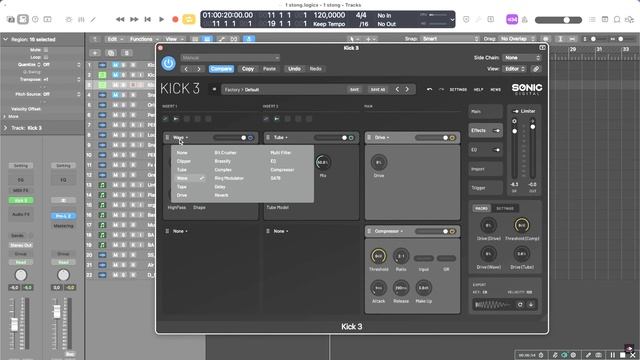This screenshot has width=640, height=360.
Task: Click the Compare button
Action: pyautogui.click(x=221, y=69)
